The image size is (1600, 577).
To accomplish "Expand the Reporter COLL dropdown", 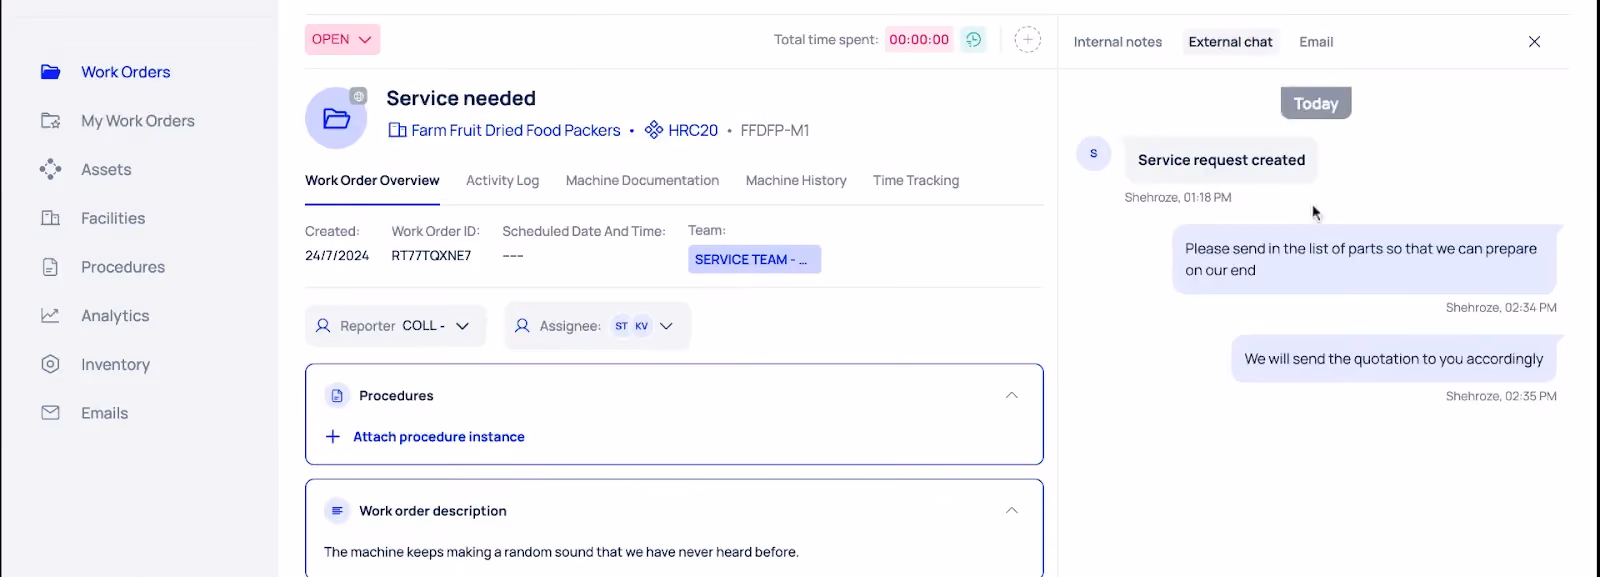I will [x=396, y=326].
